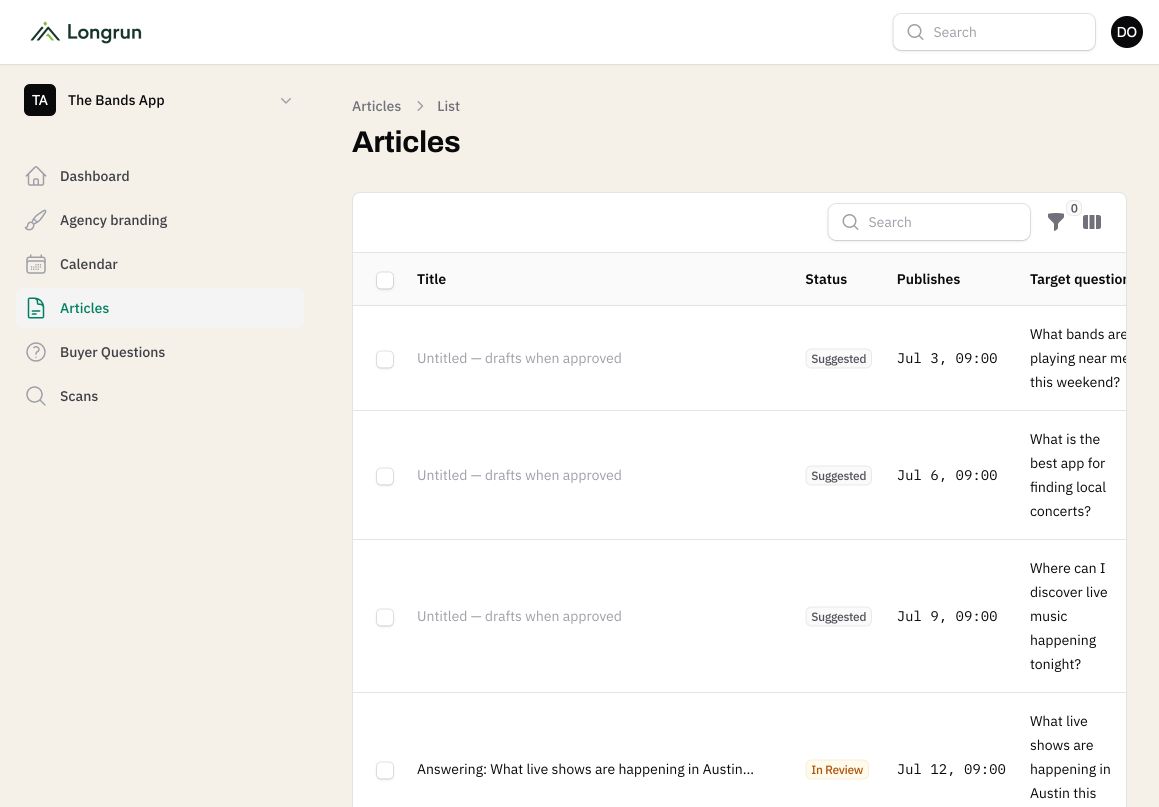Click the Buyer Questions question-mark icon

(35, 352)
